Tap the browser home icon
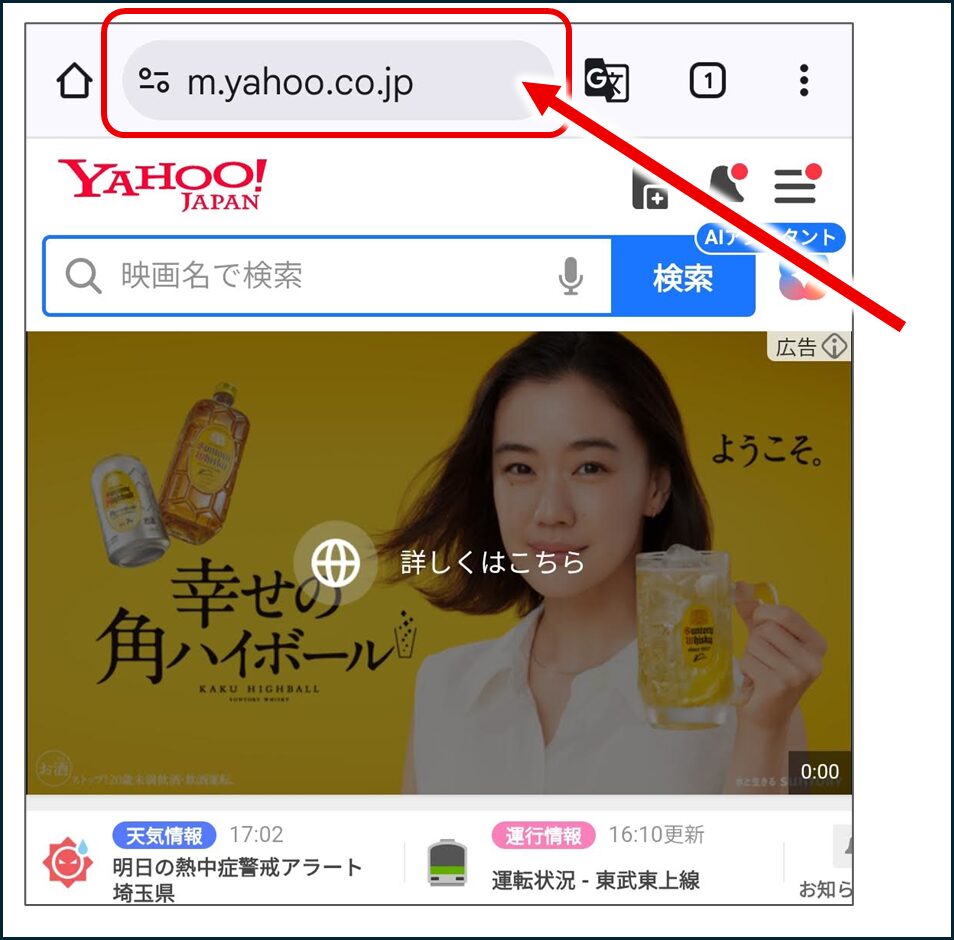 pyautogui.click(x=74, y=80)
